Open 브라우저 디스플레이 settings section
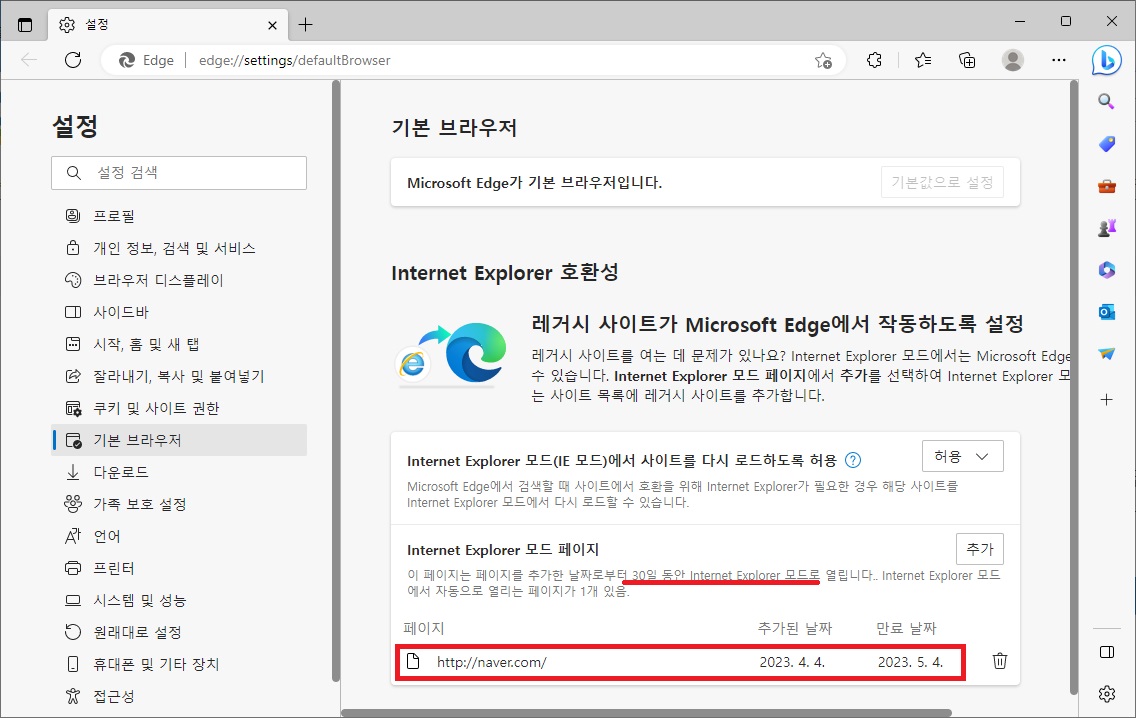This screenshot has width=1136, height=718. click(x=179, y=280)
